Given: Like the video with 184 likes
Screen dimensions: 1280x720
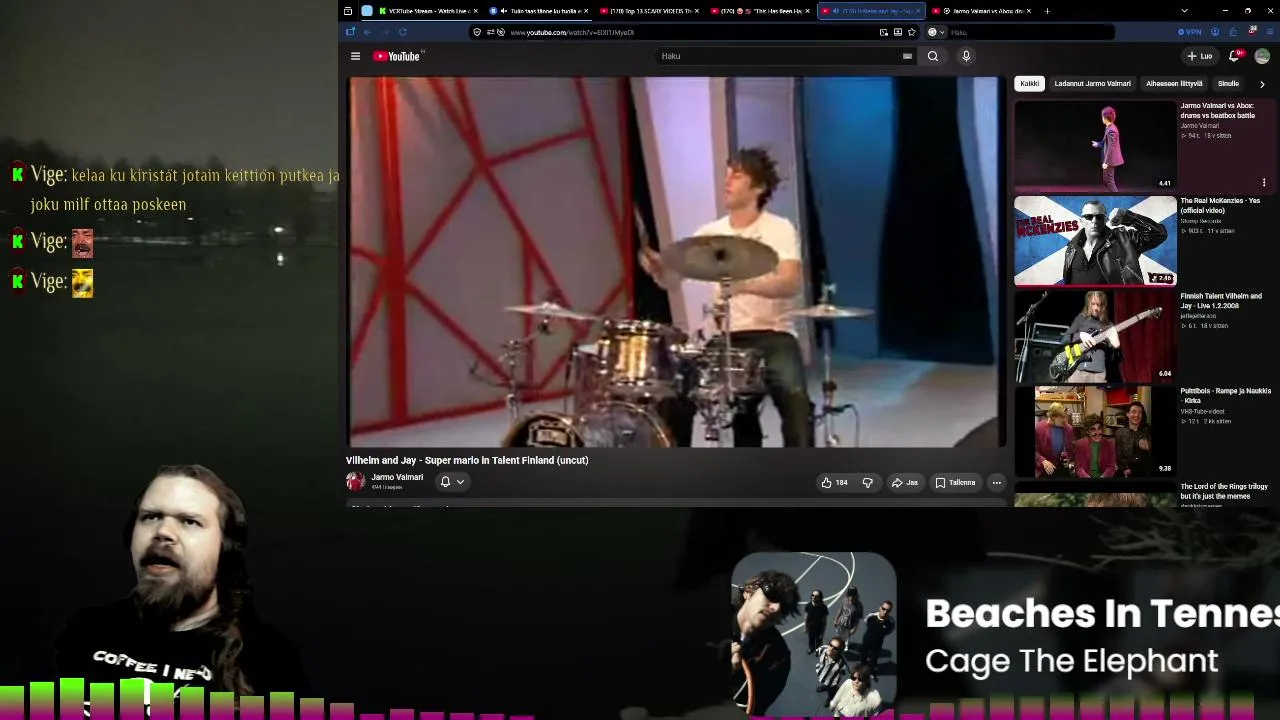Looking at the screenshot, I should click(834, 482).
